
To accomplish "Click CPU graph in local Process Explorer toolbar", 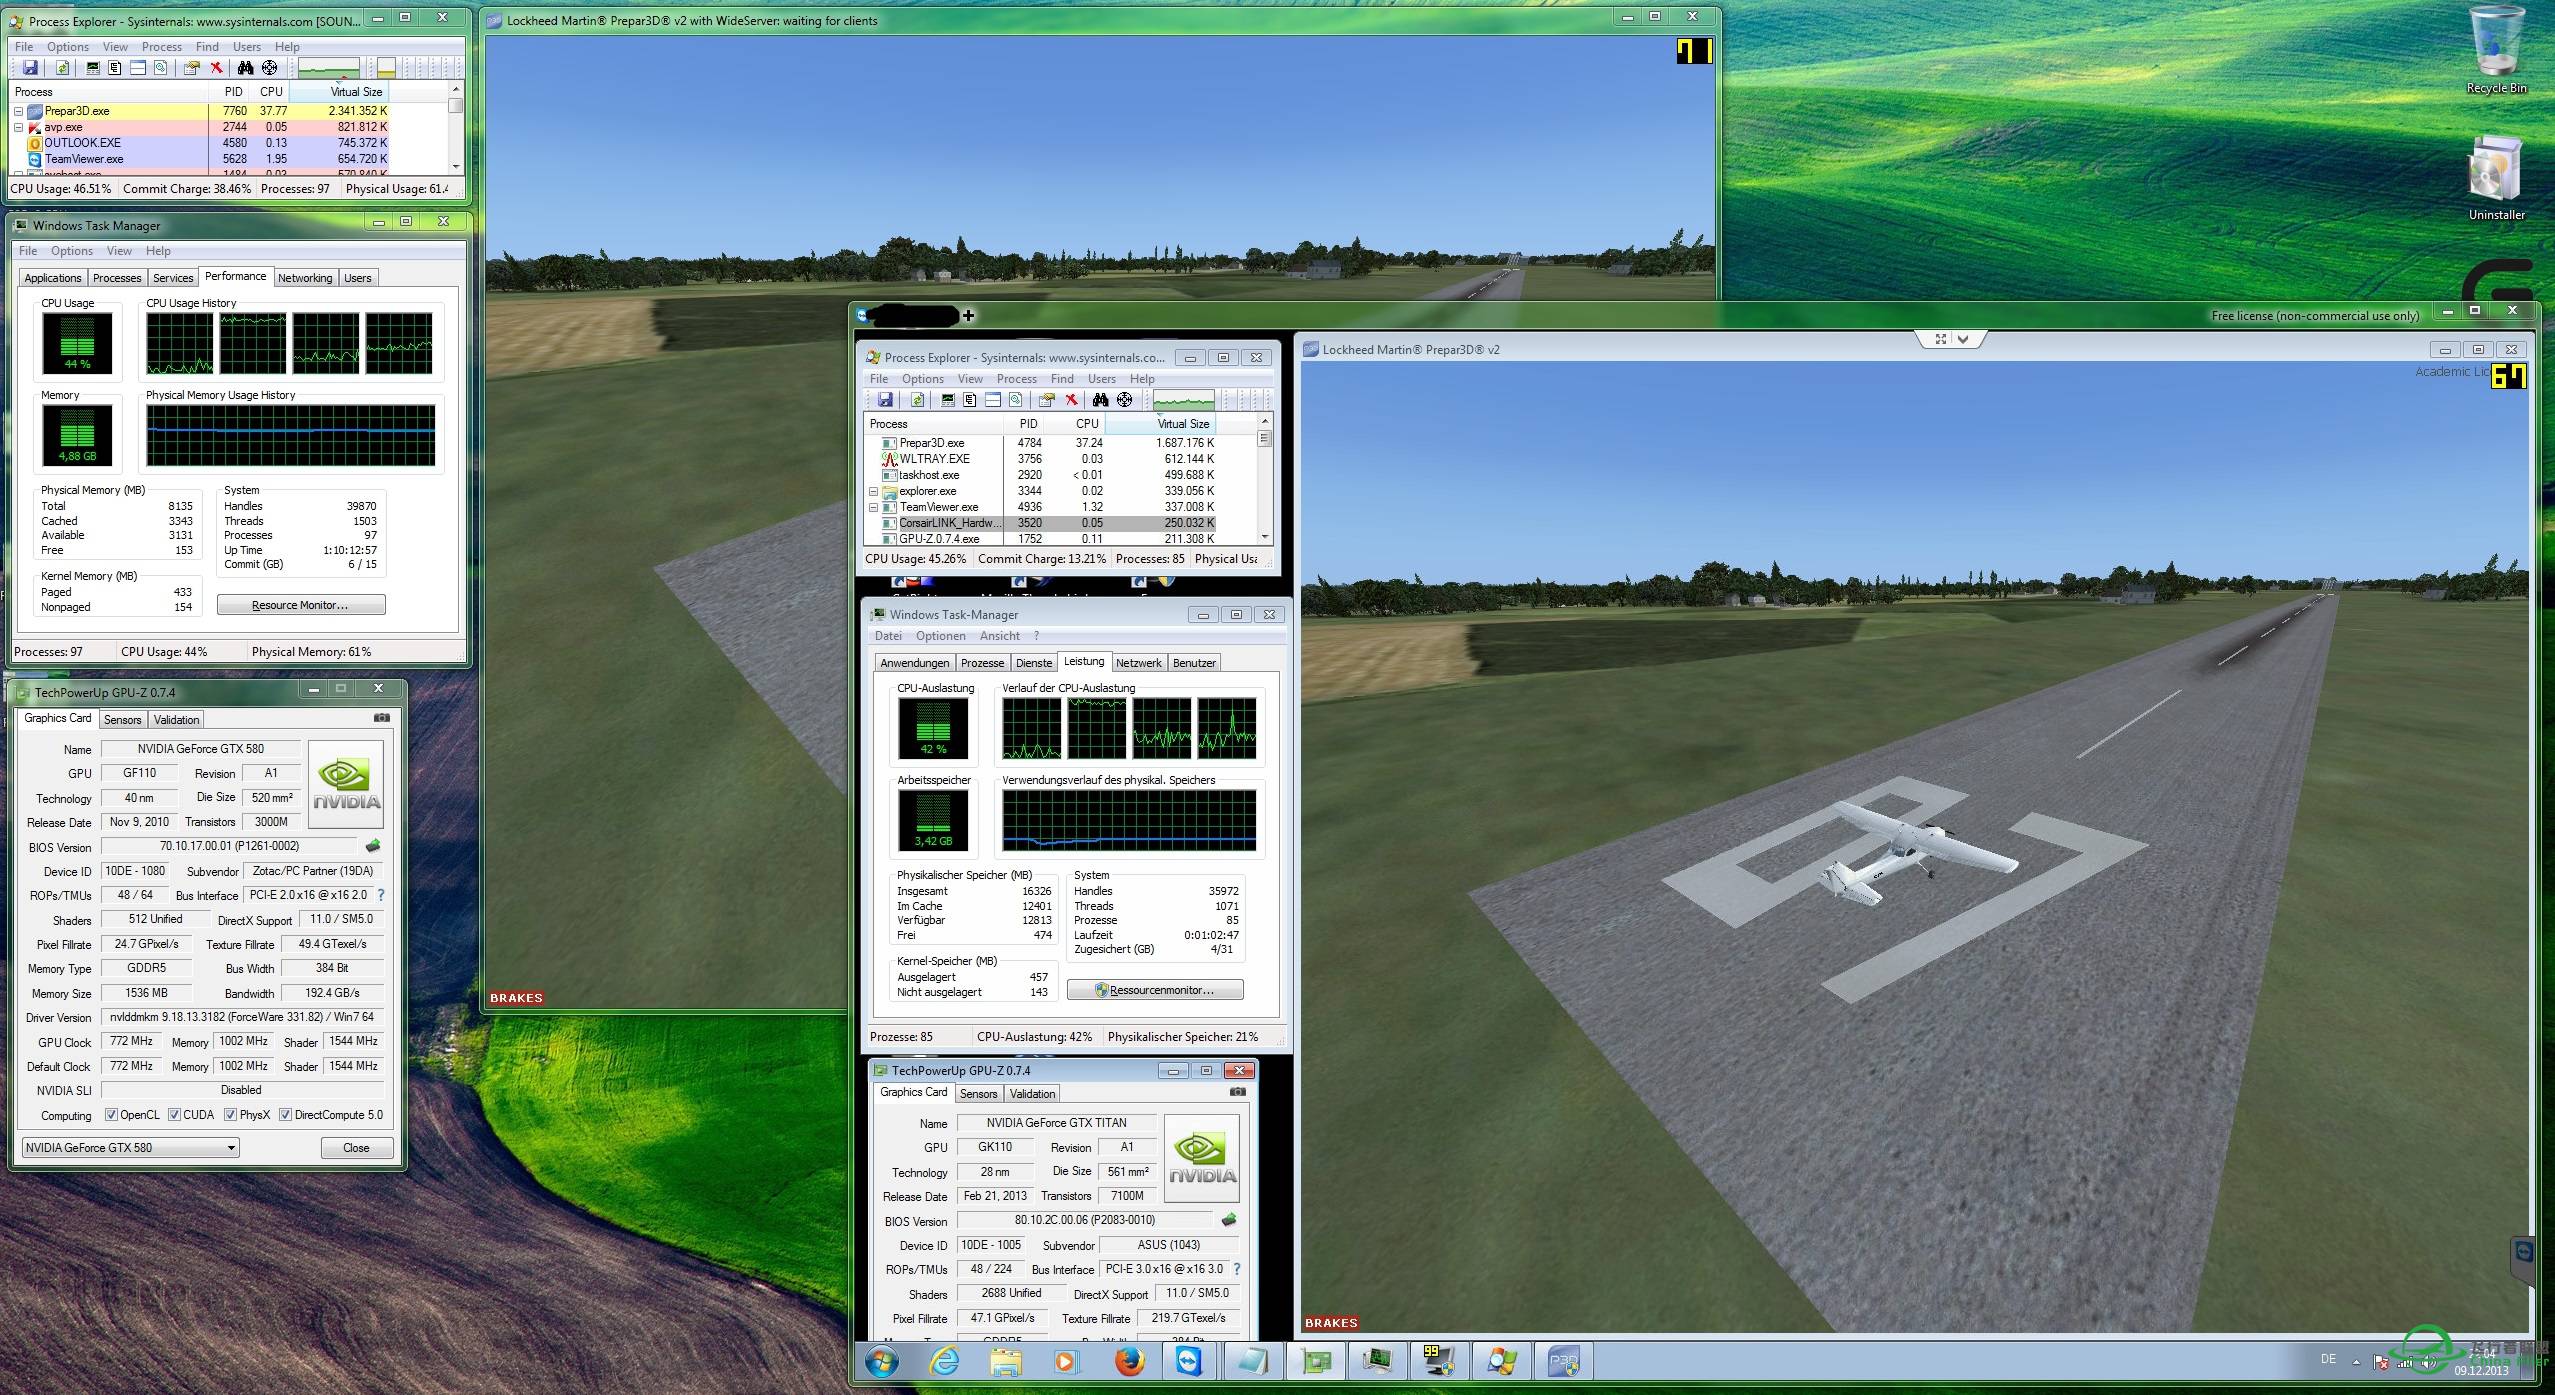I will coord(329,68).
